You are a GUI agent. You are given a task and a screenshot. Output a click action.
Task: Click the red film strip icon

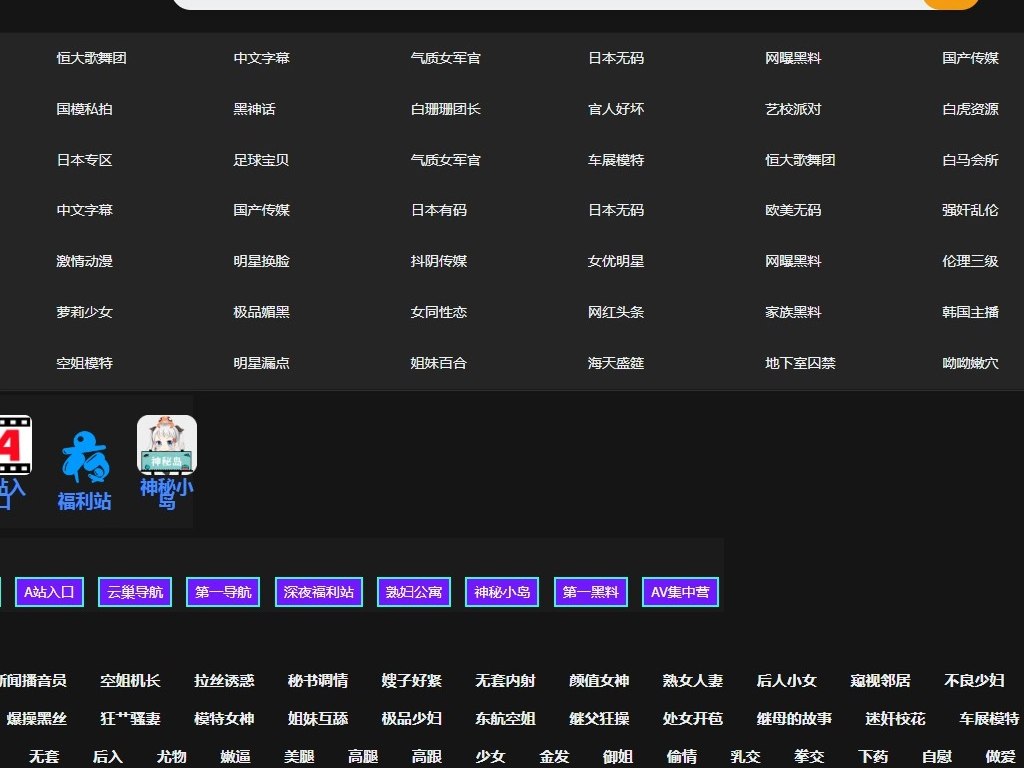(x=14, y=445)
